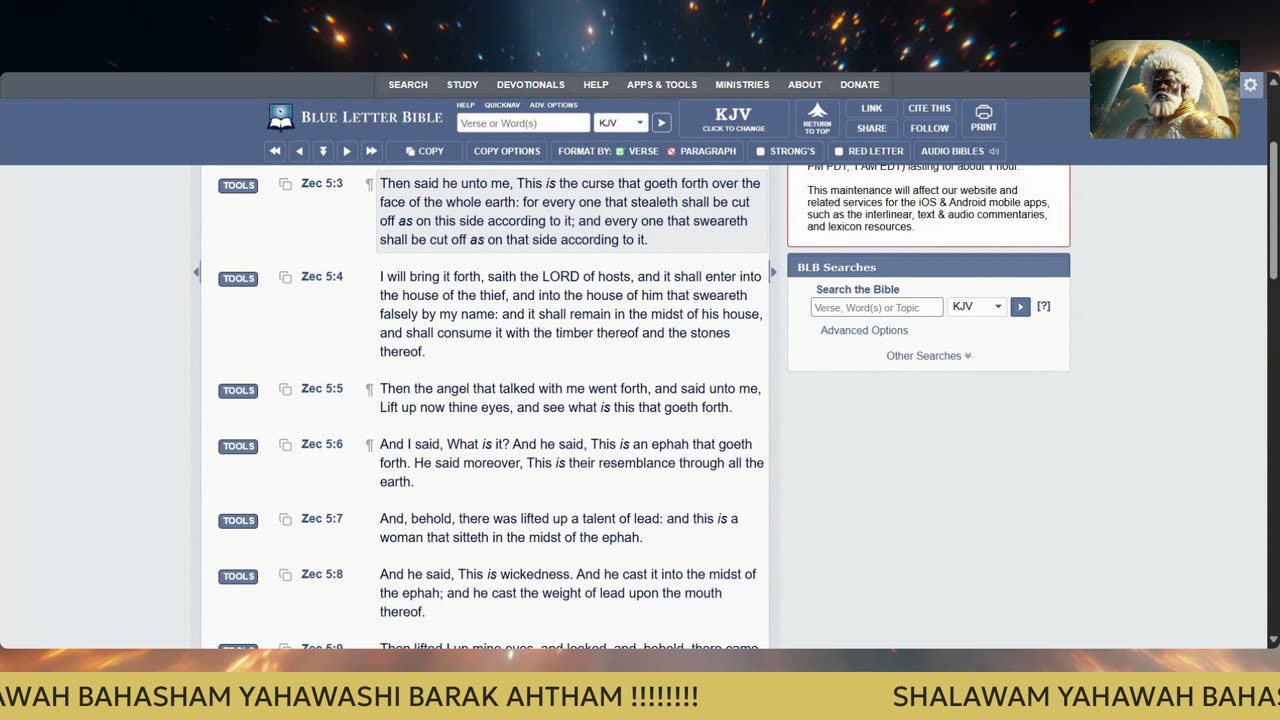1280x720 pixels.
Task: Open sidebar KJV translation dropdown
Action: point(977,307)
